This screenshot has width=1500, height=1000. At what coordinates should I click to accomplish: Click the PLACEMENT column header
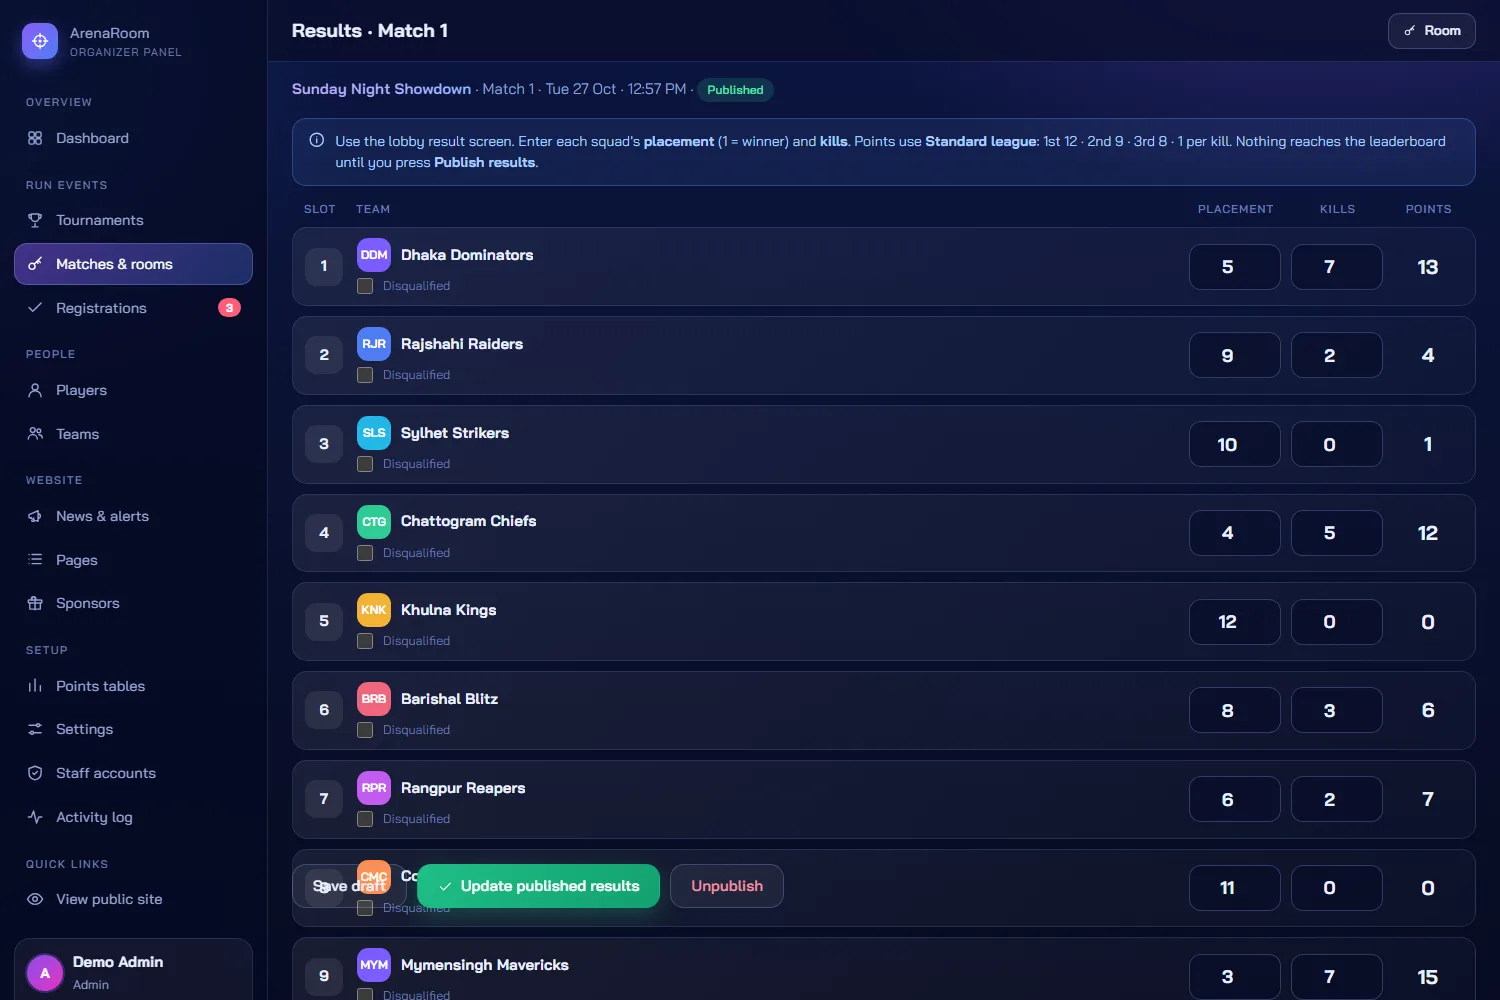point(1236,209)
